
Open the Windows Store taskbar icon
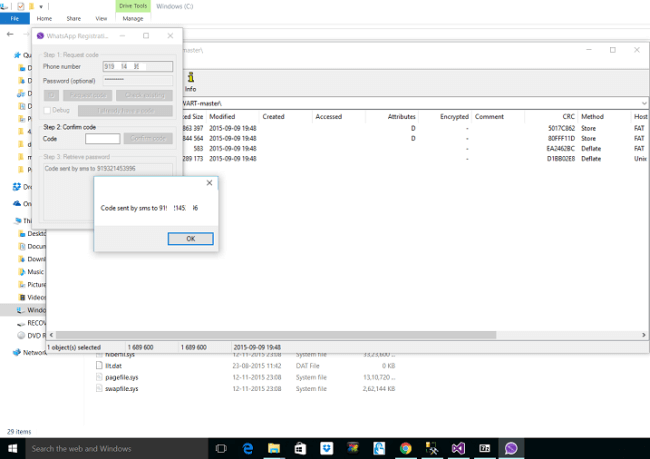click(x=300, y=448)
